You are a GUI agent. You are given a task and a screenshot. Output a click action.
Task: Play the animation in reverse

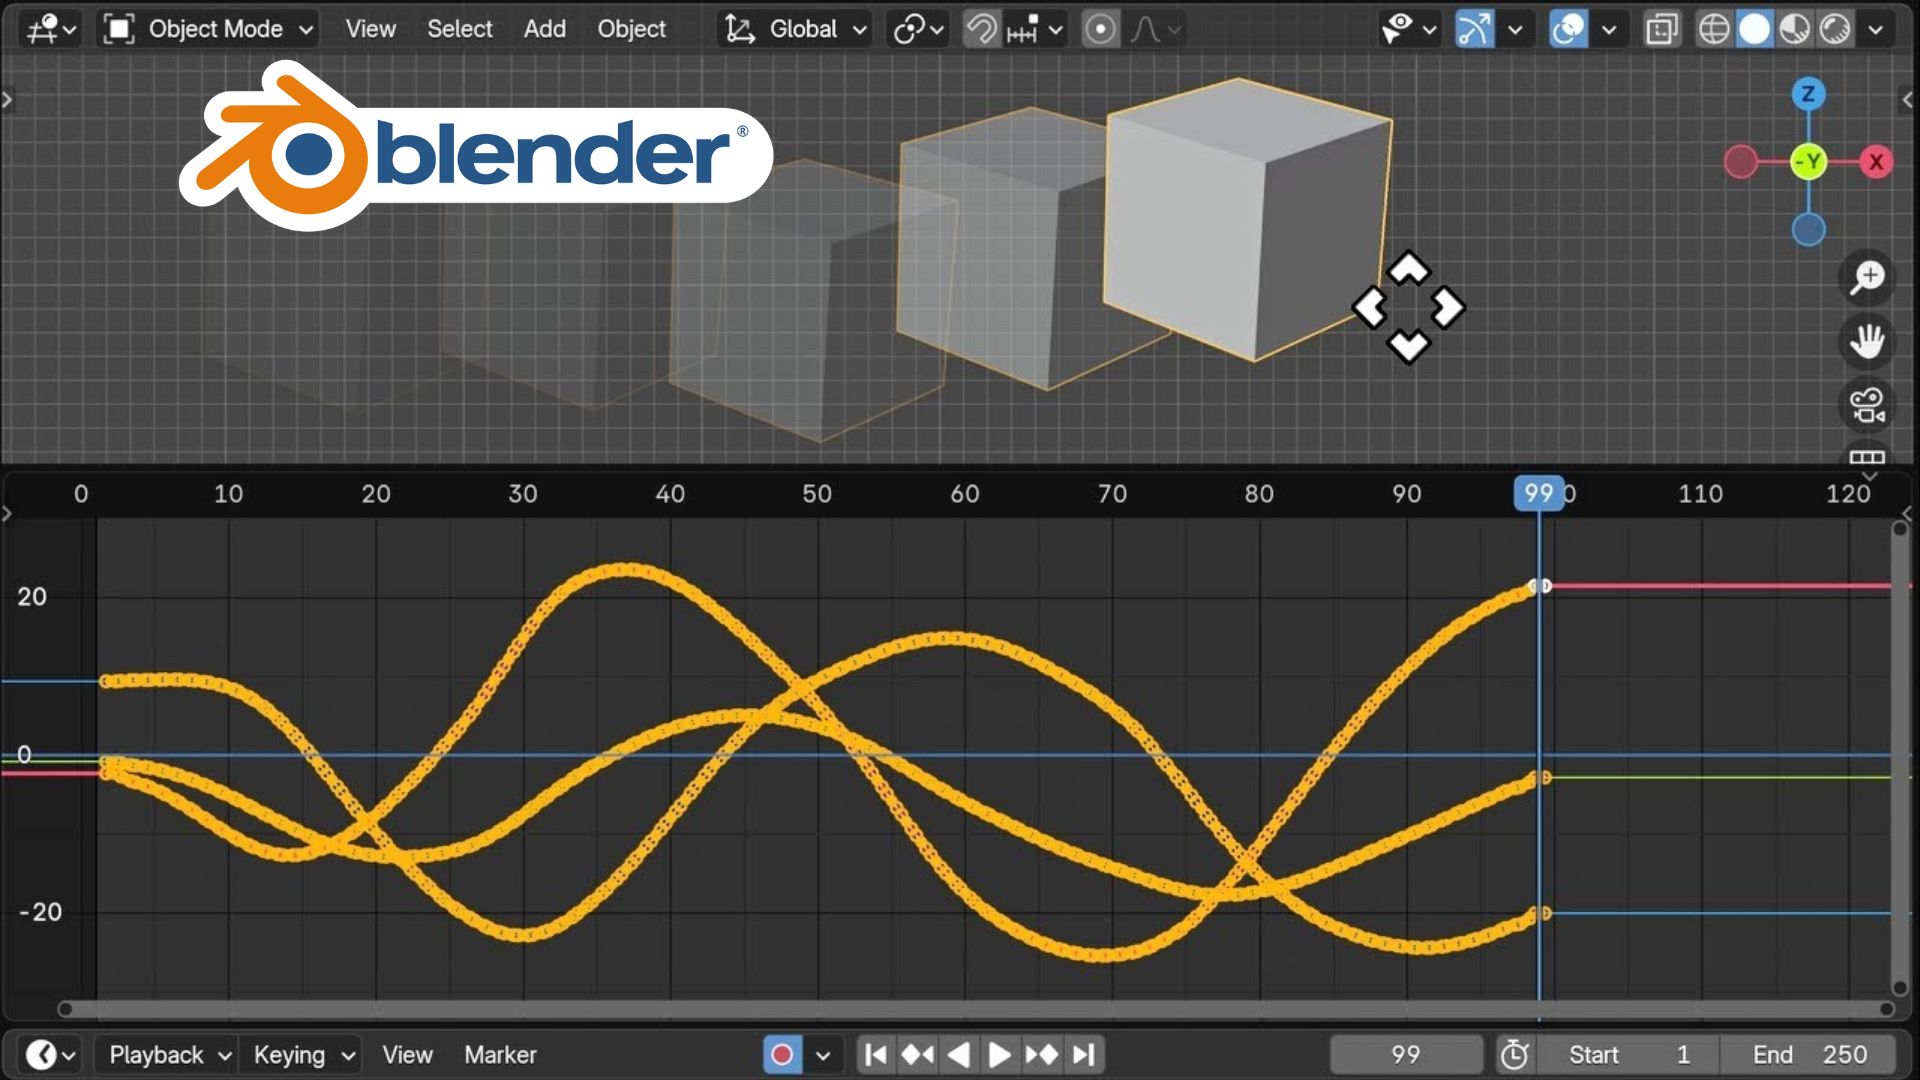pyautogui.click(x=958, y=1055)
